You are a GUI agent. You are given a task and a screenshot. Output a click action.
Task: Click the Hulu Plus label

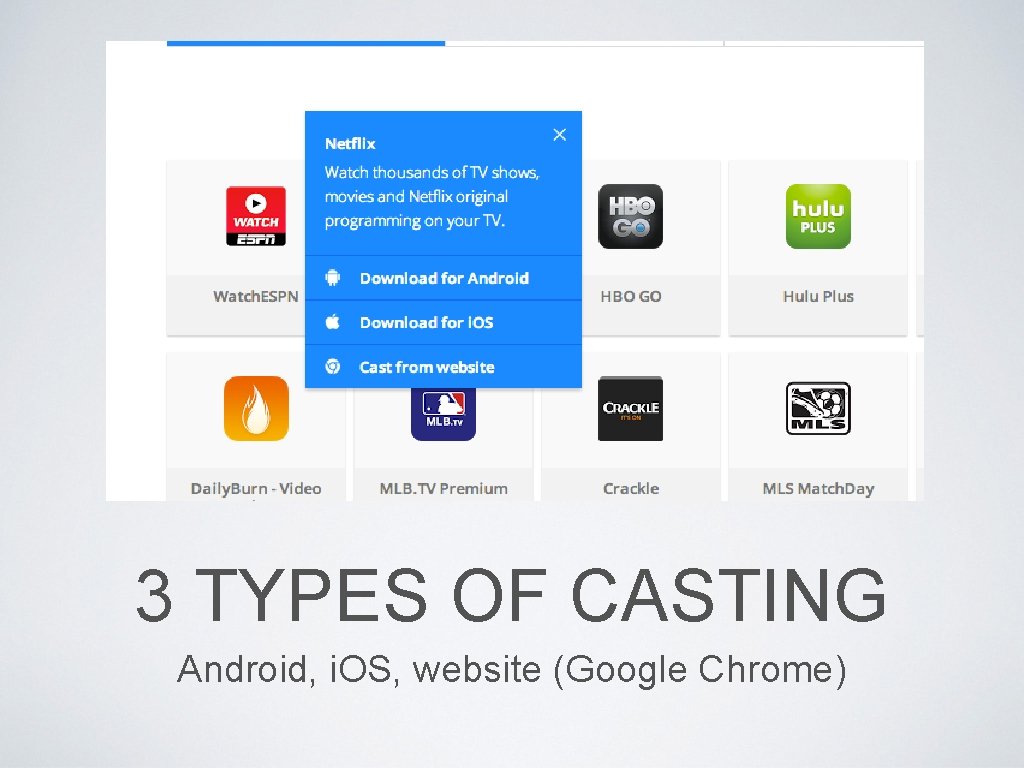click(x=818, y=296)
